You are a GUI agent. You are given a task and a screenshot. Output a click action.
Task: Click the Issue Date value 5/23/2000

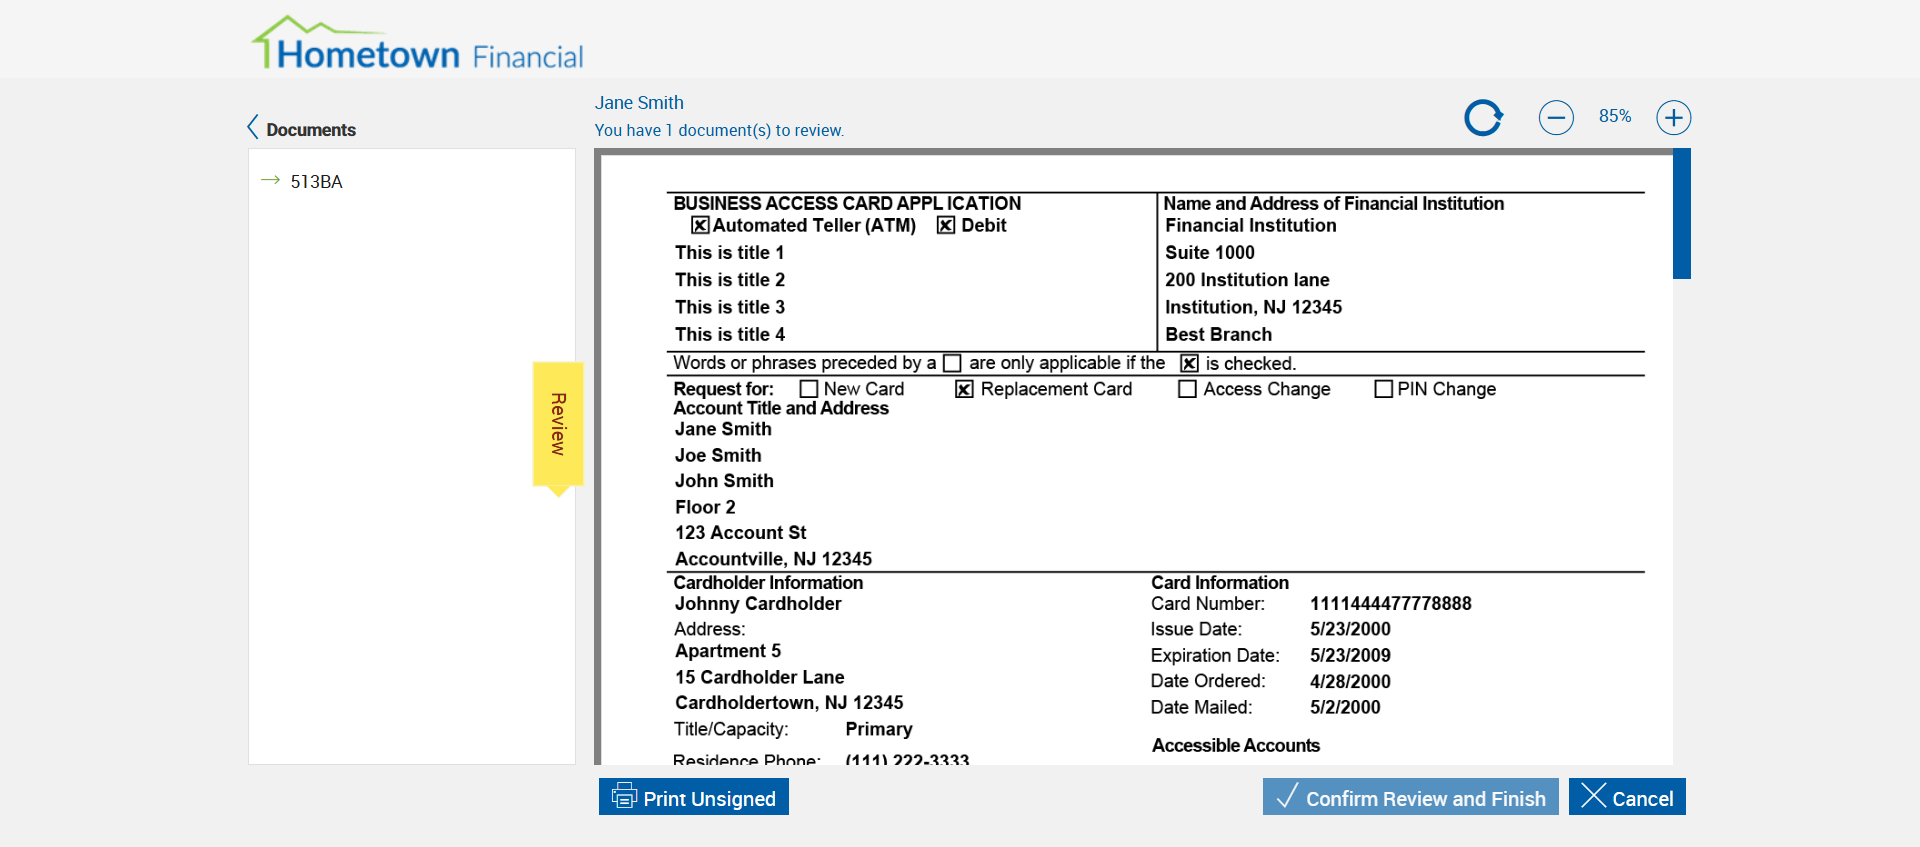click(x=1350, y=629)
